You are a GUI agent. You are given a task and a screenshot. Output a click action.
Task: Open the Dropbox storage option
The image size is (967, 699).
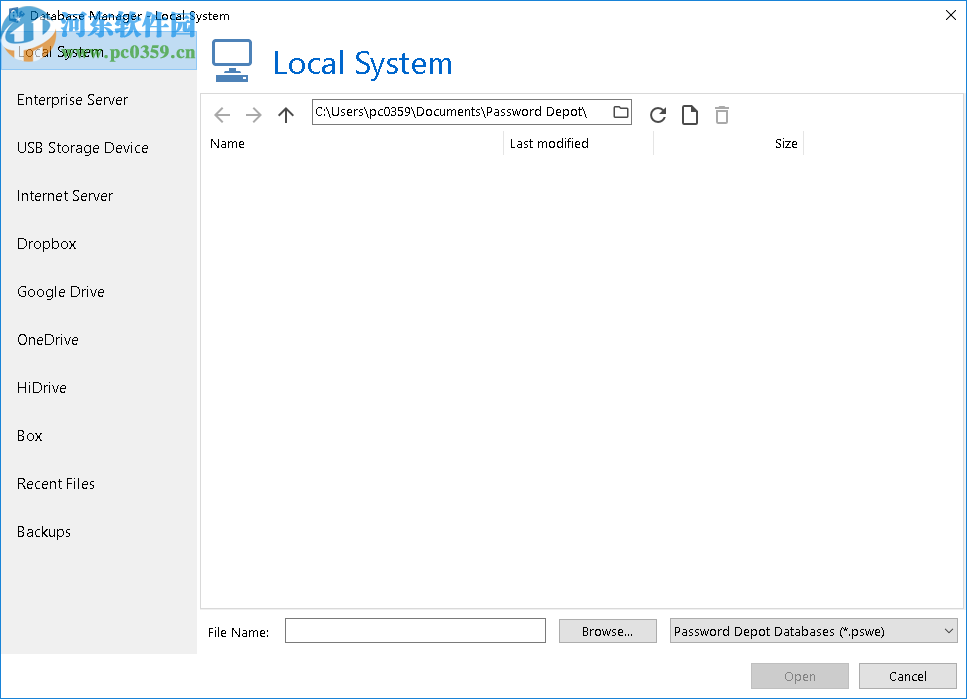(x=47, y=244)
